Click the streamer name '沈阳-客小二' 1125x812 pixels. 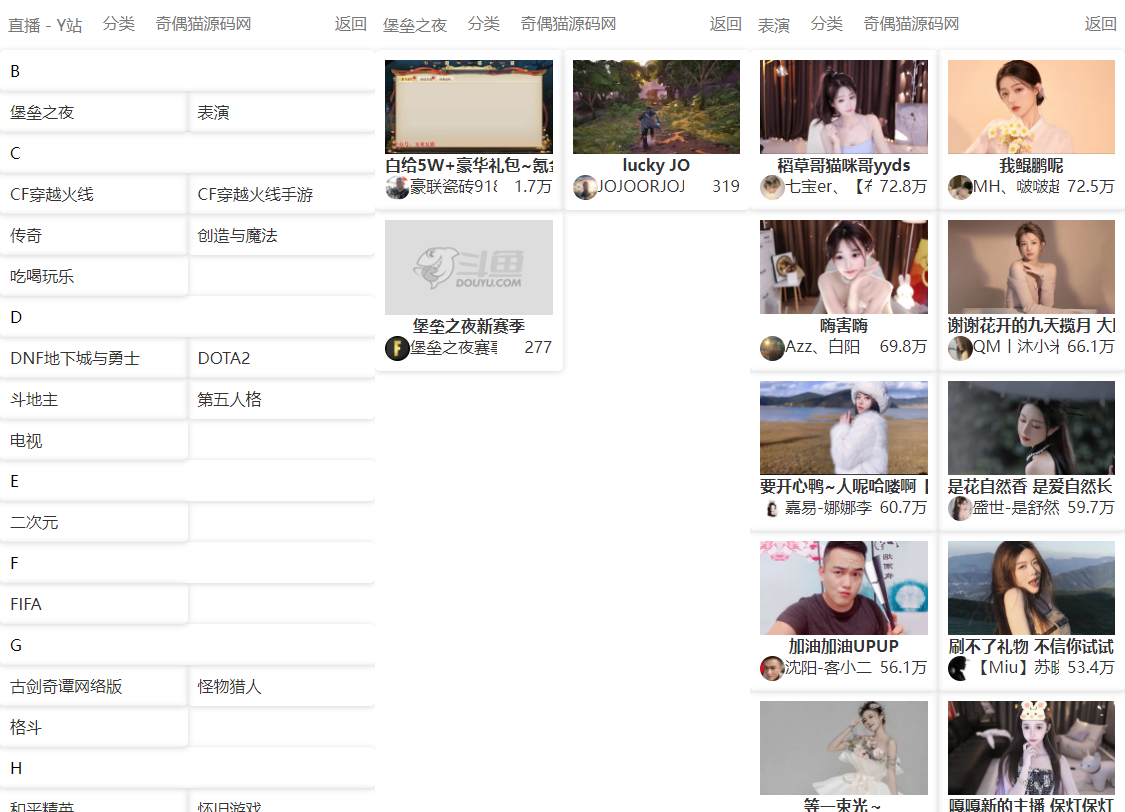(829, 668)
